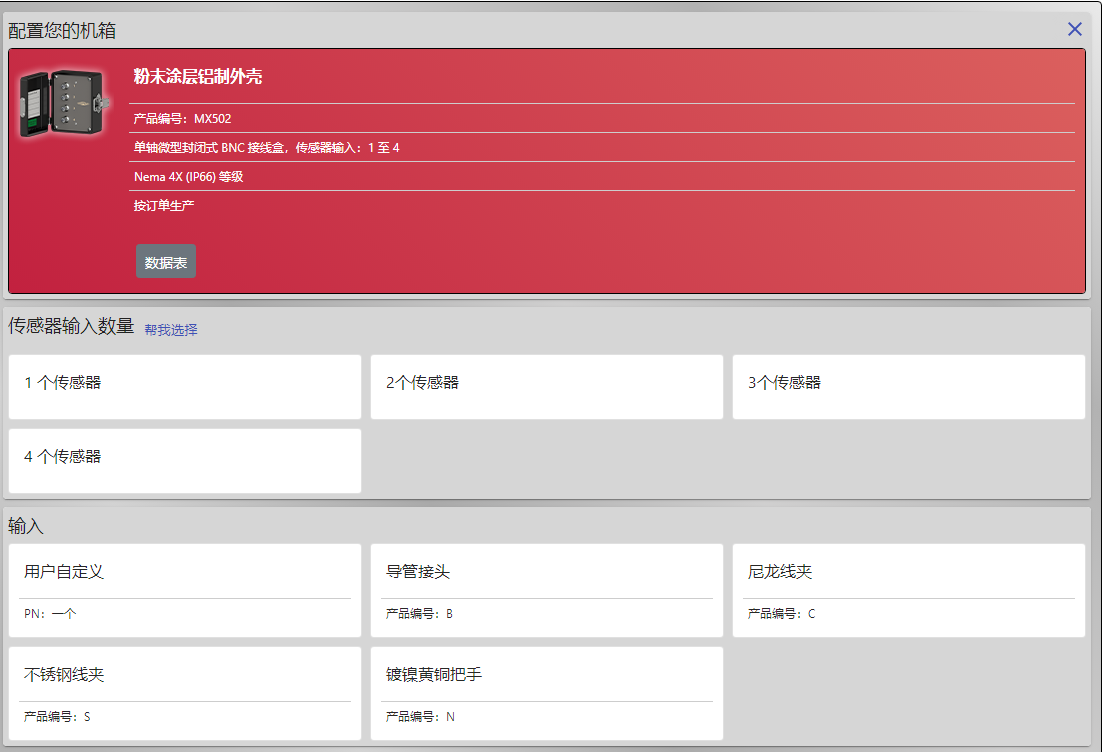Screen dimensions: 1102x752
Task: Click the Nema 4X (IP66) 等级 text
Action: tap(188, 176)
